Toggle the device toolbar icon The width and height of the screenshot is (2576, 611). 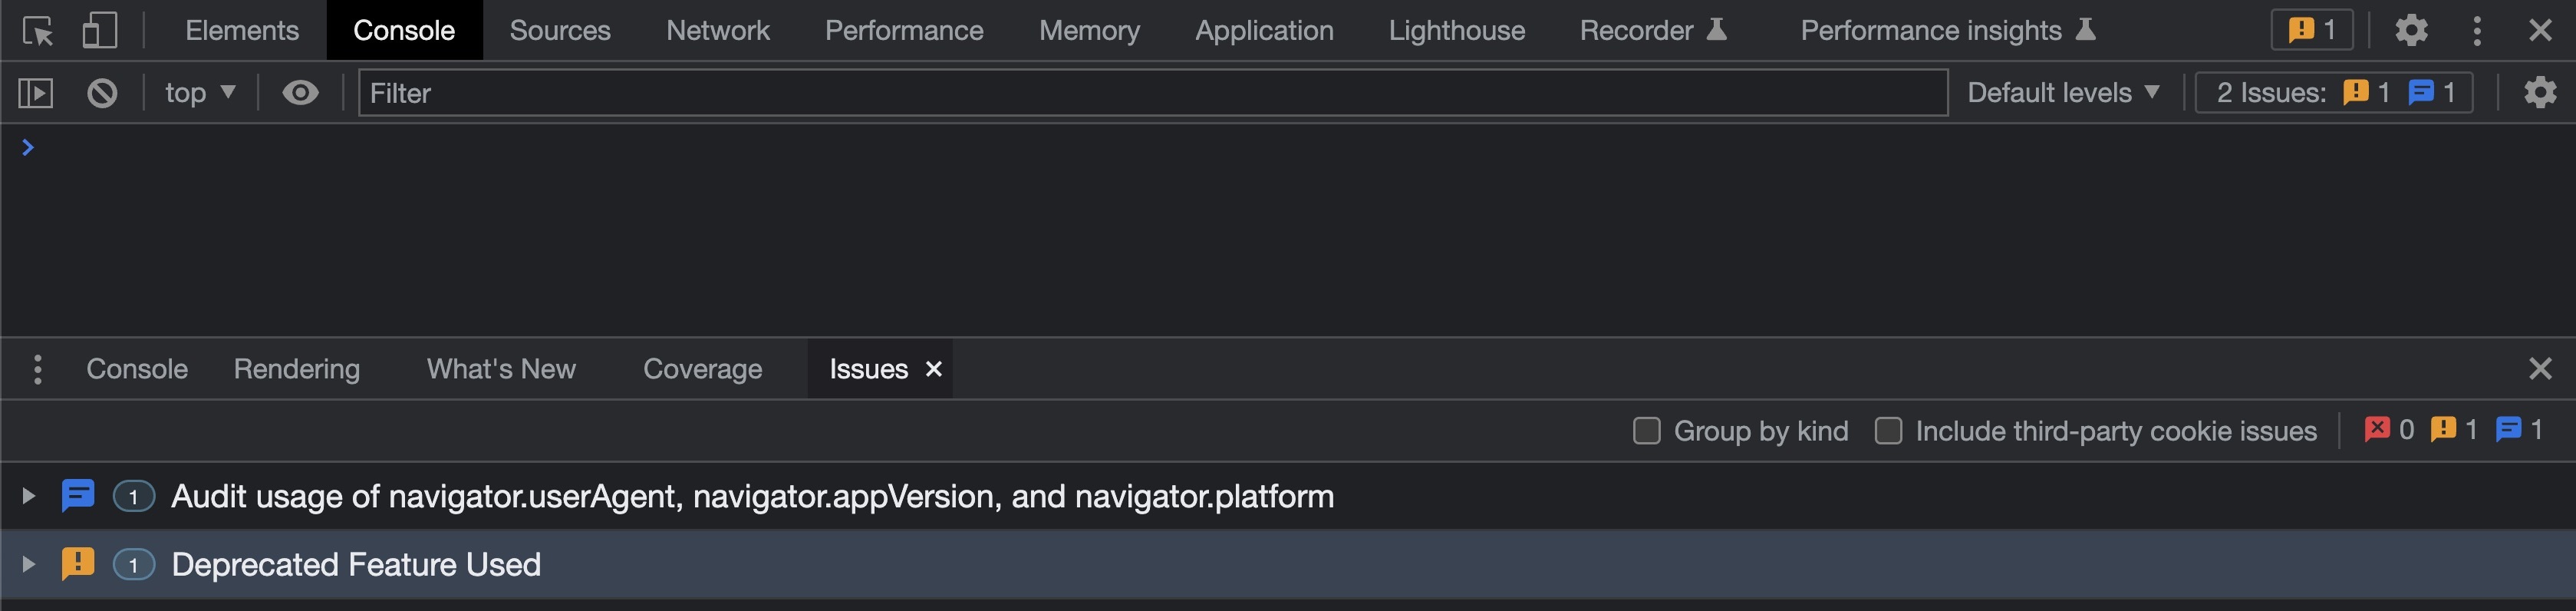[x=99, y=31]
